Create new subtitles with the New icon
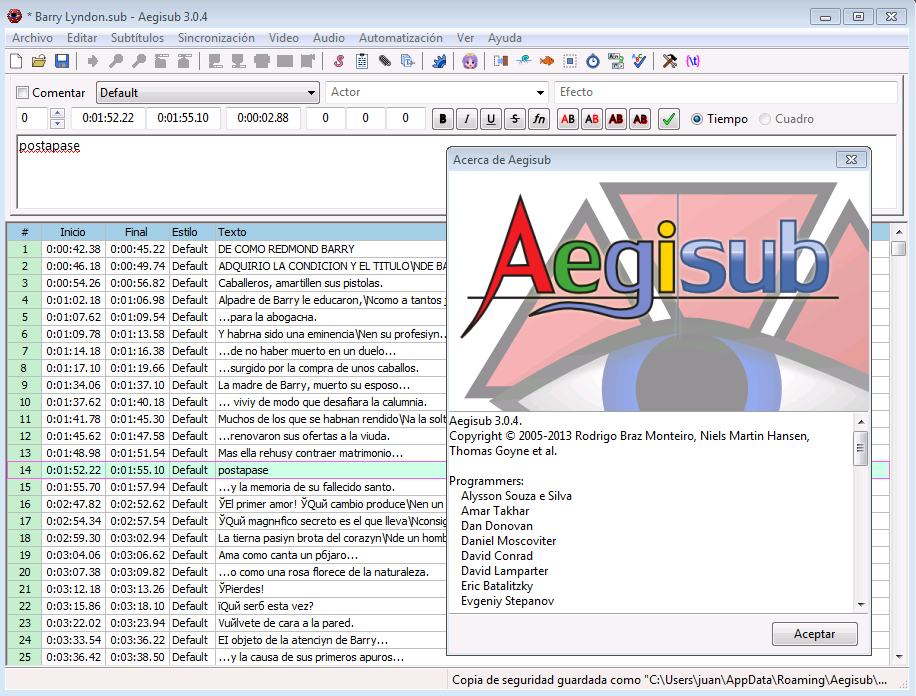 click(x=16, y=61)
